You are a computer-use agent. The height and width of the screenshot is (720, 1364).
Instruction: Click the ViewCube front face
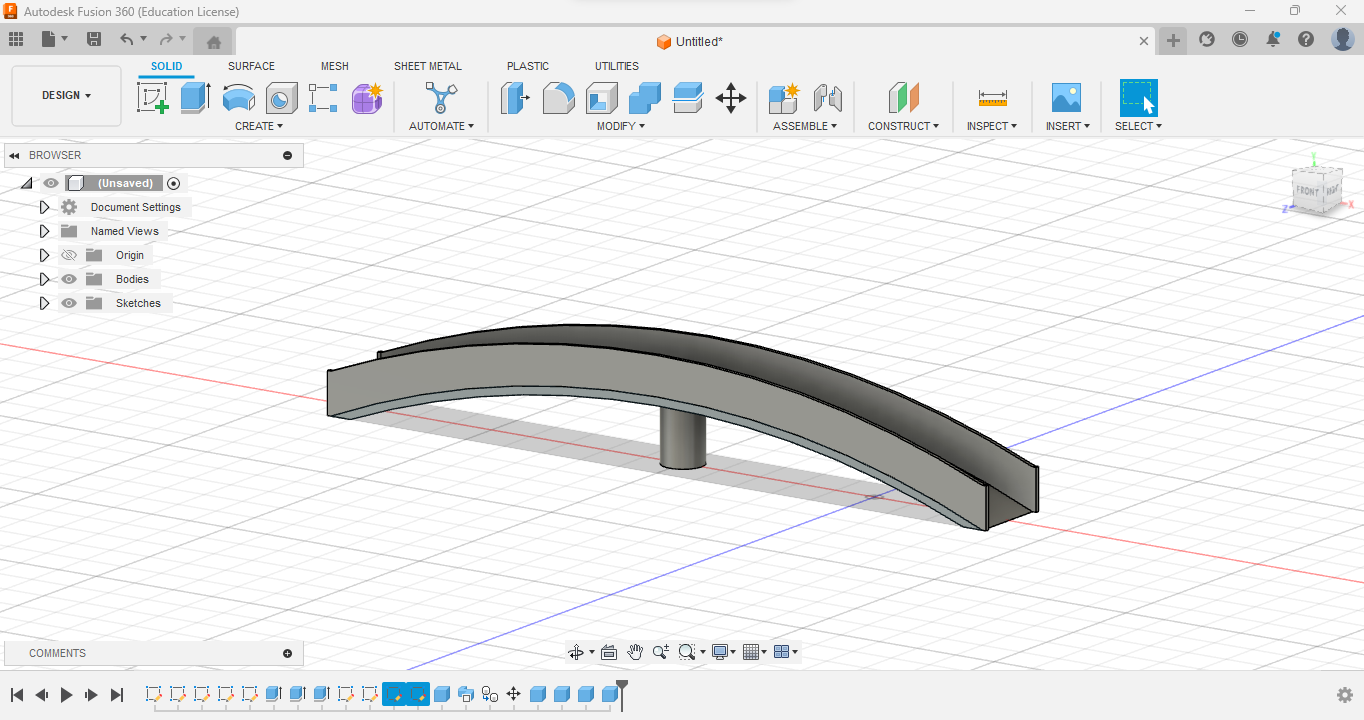(1307, 190)
